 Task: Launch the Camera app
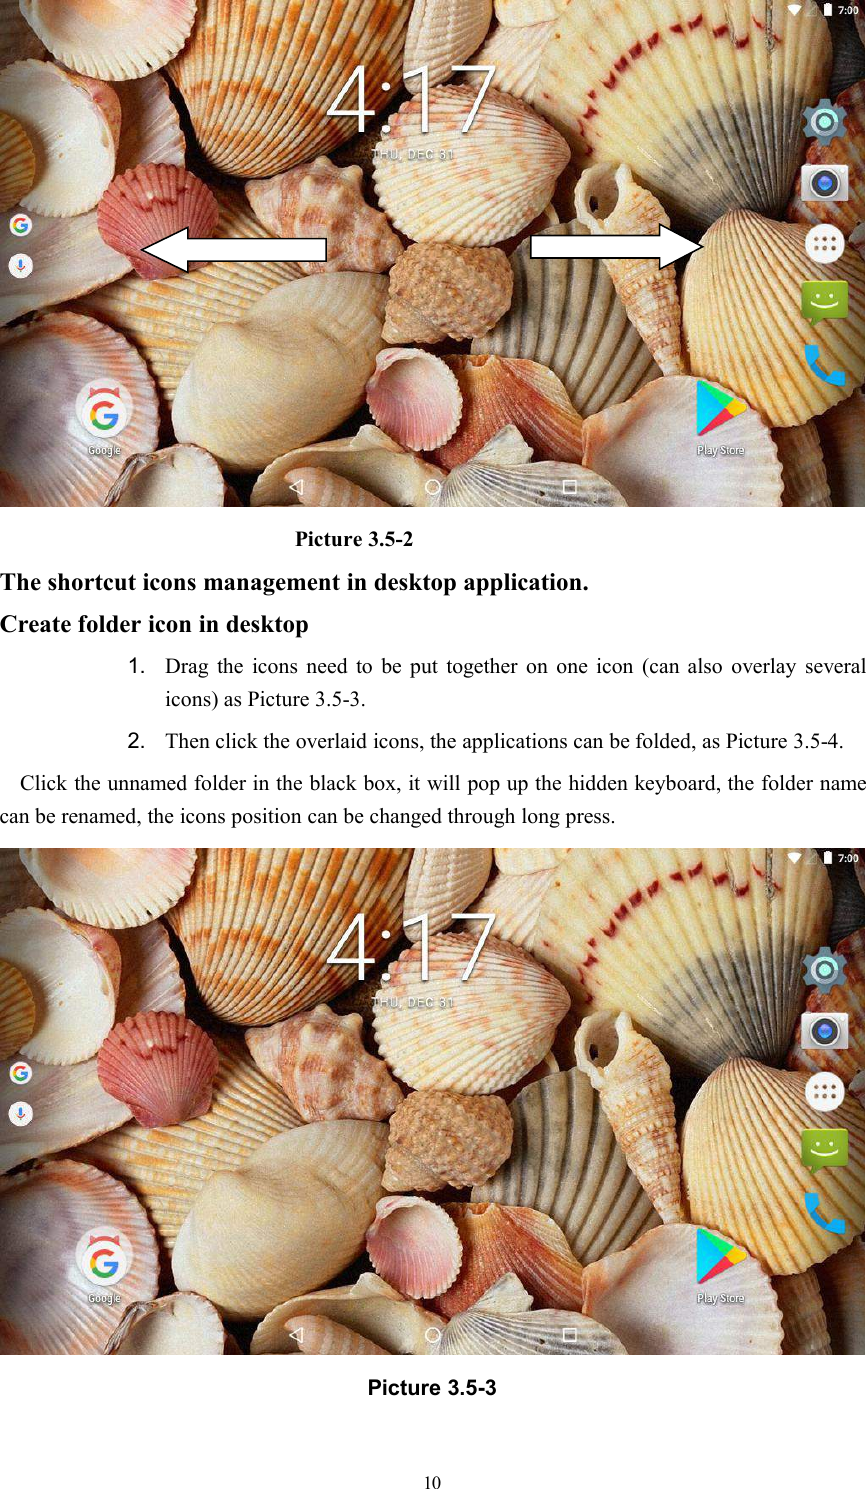tap(824, 182)
